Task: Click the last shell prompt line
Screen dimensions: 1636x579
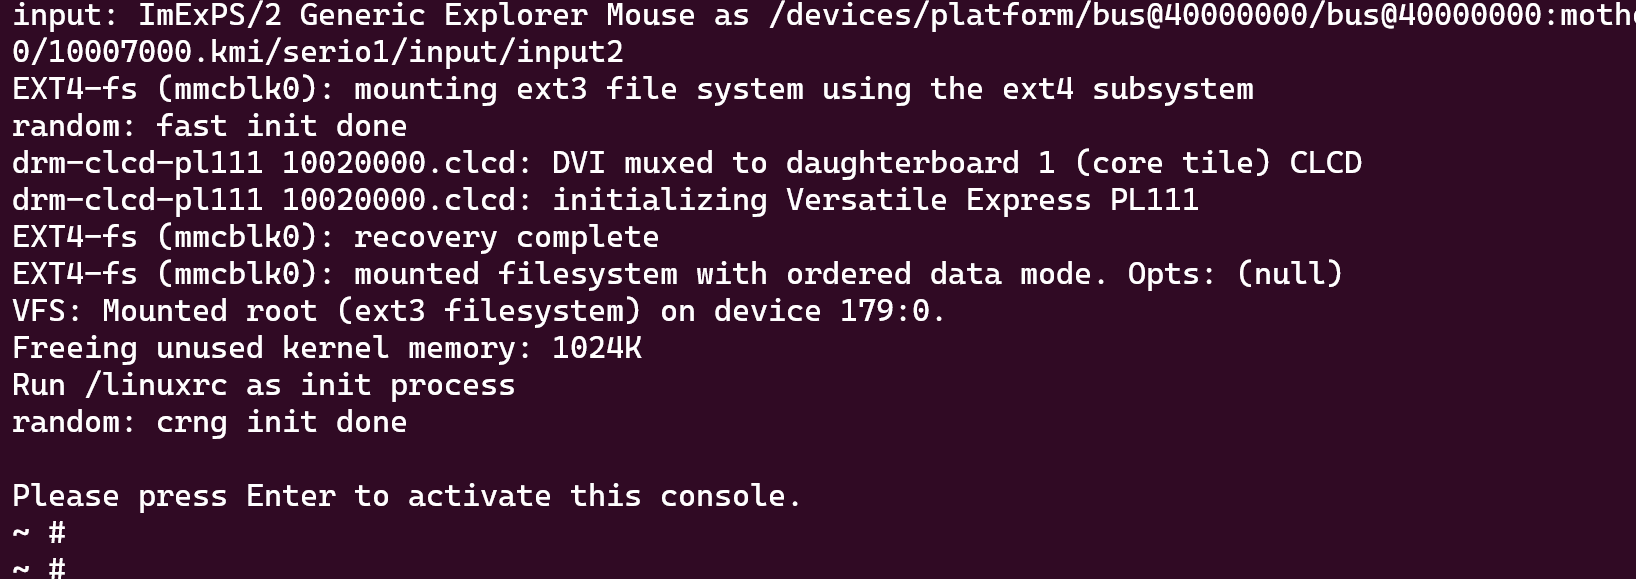Action: [x=38, y=568]
